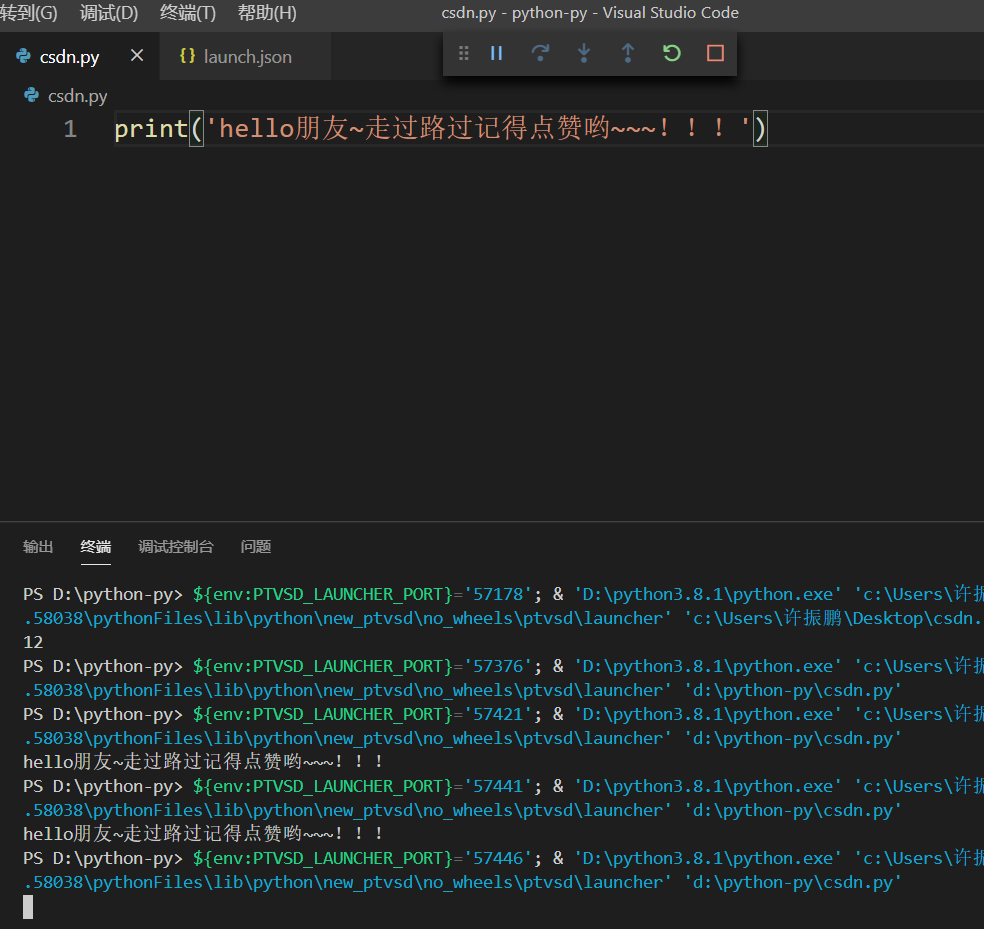Click the JSON braces icon on launch.json tab
Screen dimensions: 984x929
click(187, 56)
